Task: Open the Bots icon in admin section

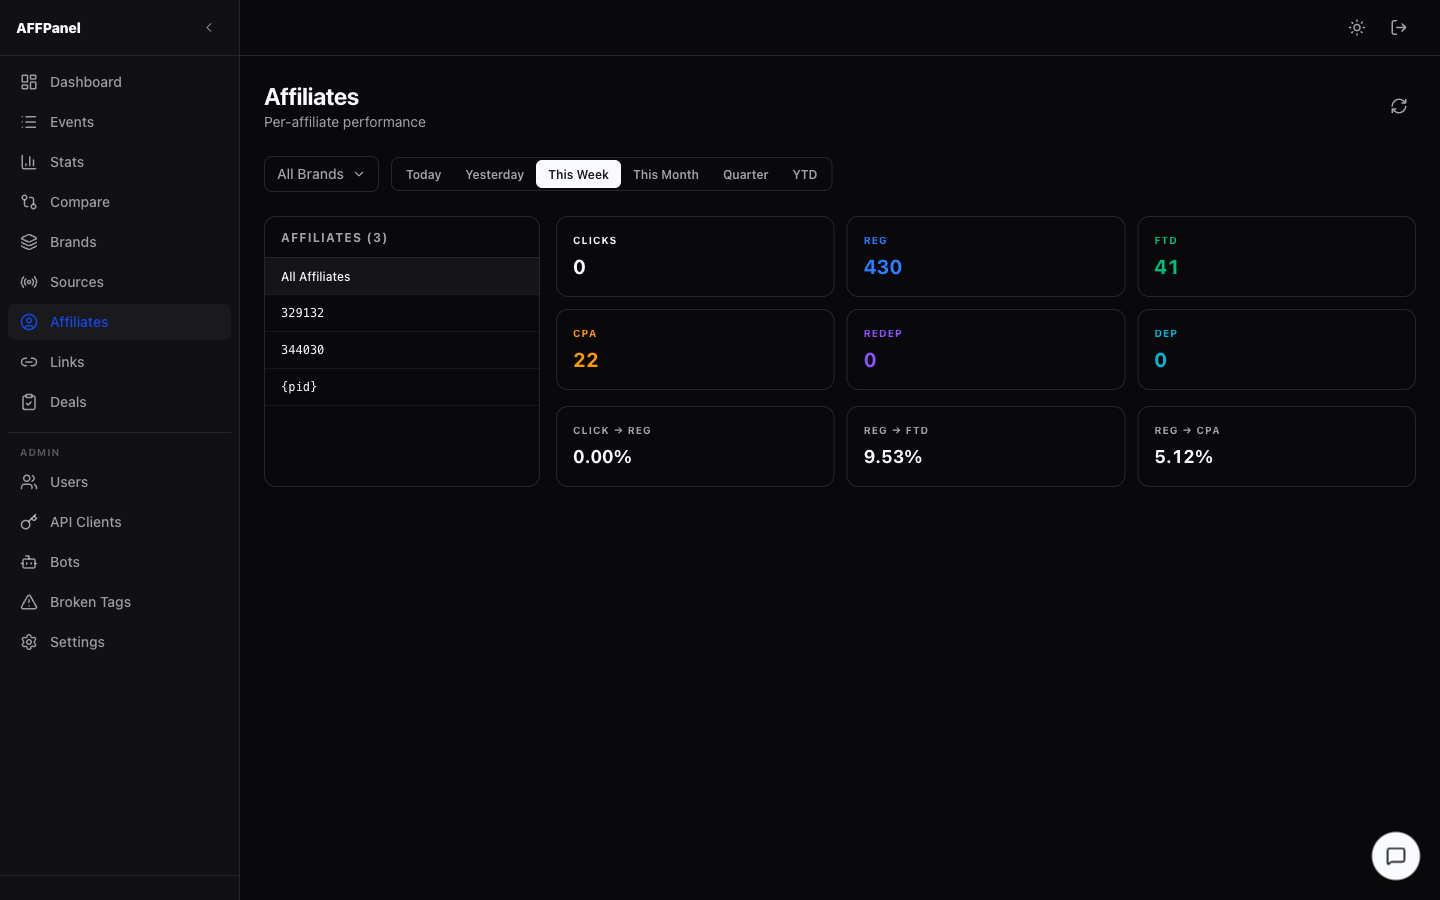Action: (x=29, y=561)
